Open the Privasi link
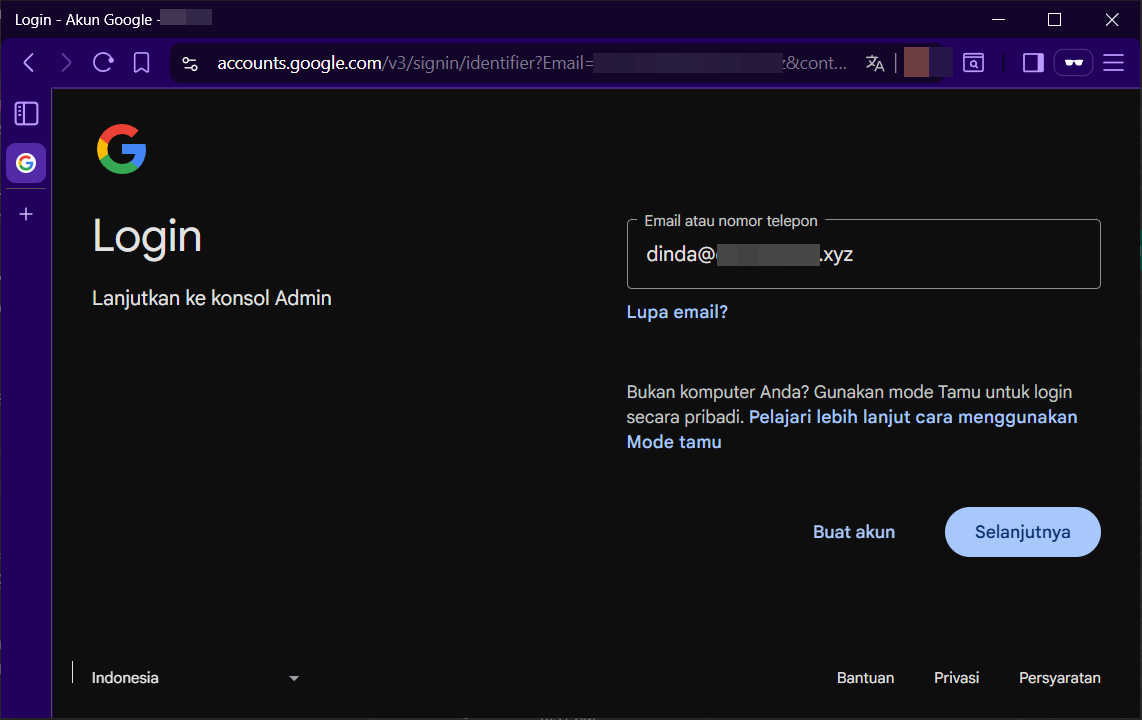The width and height of the screenshot is (1142, 720). 956,678
